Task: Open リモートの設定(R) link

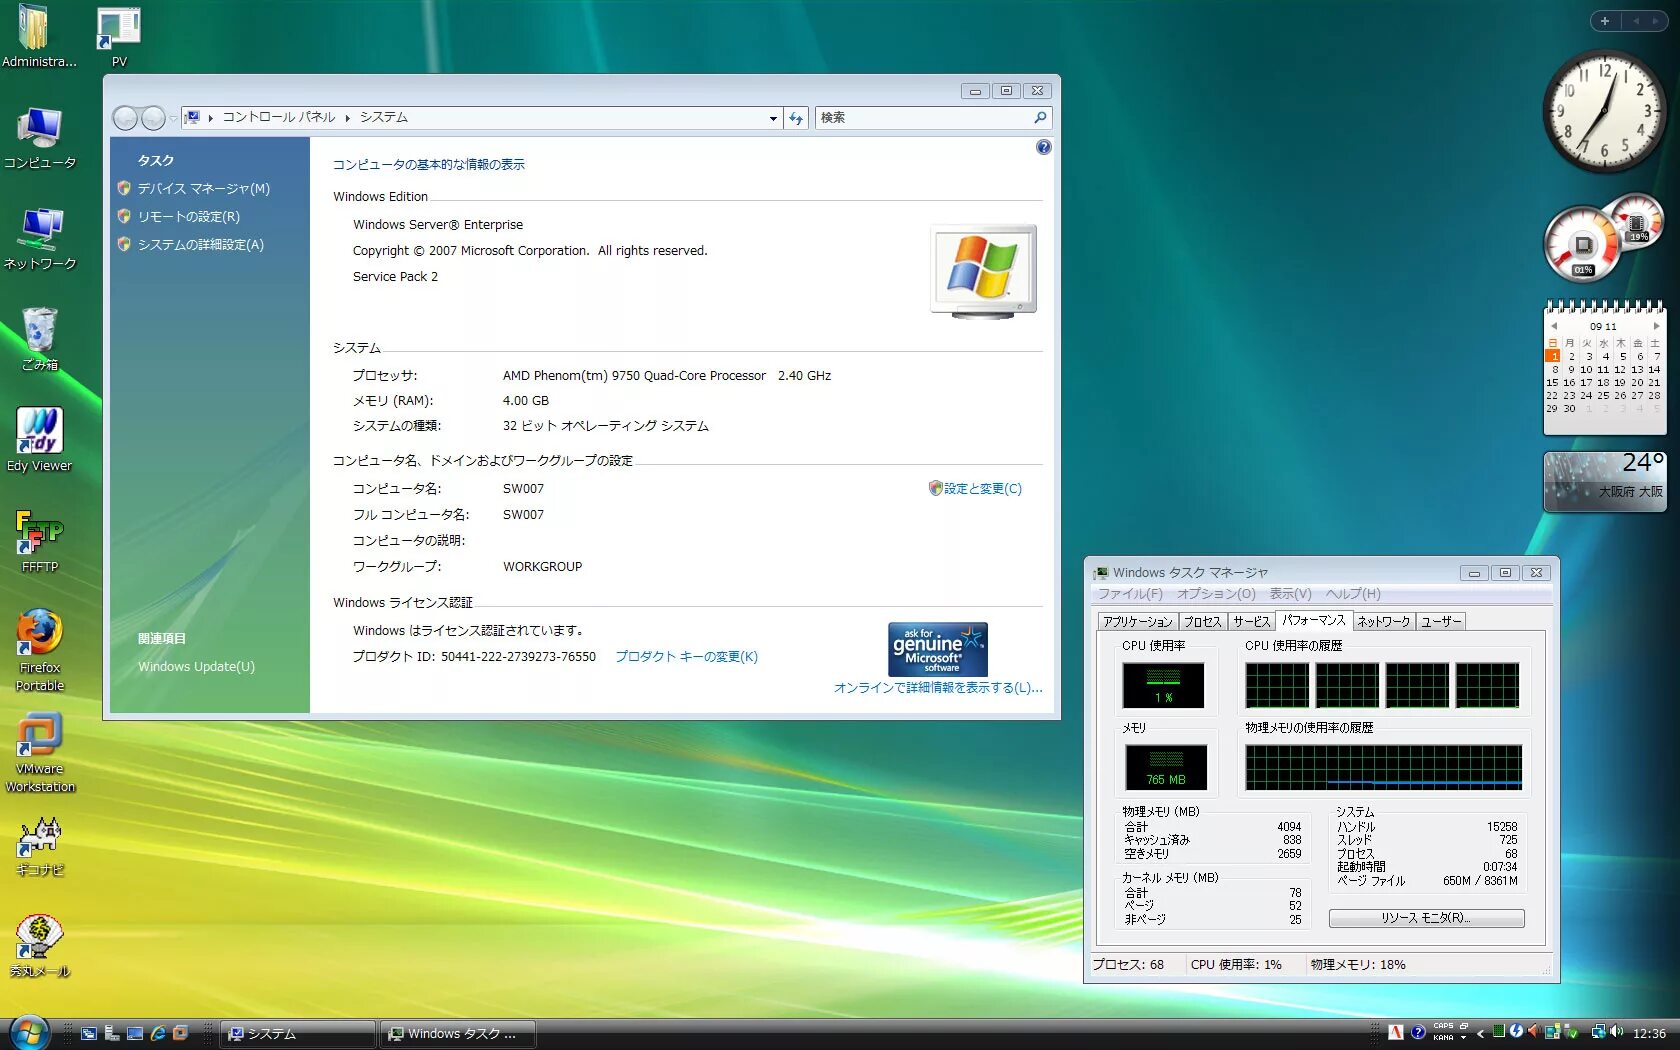Action: 189,216
